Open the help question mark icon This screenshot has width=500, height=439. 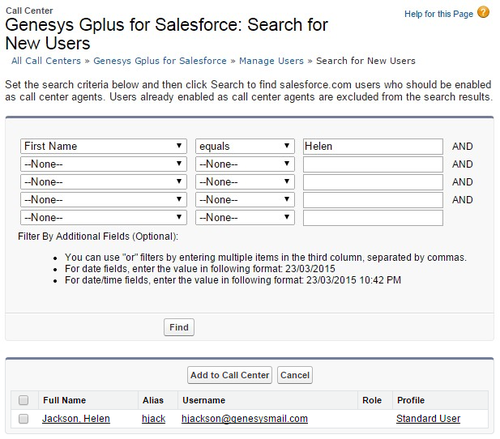[483, 13]
